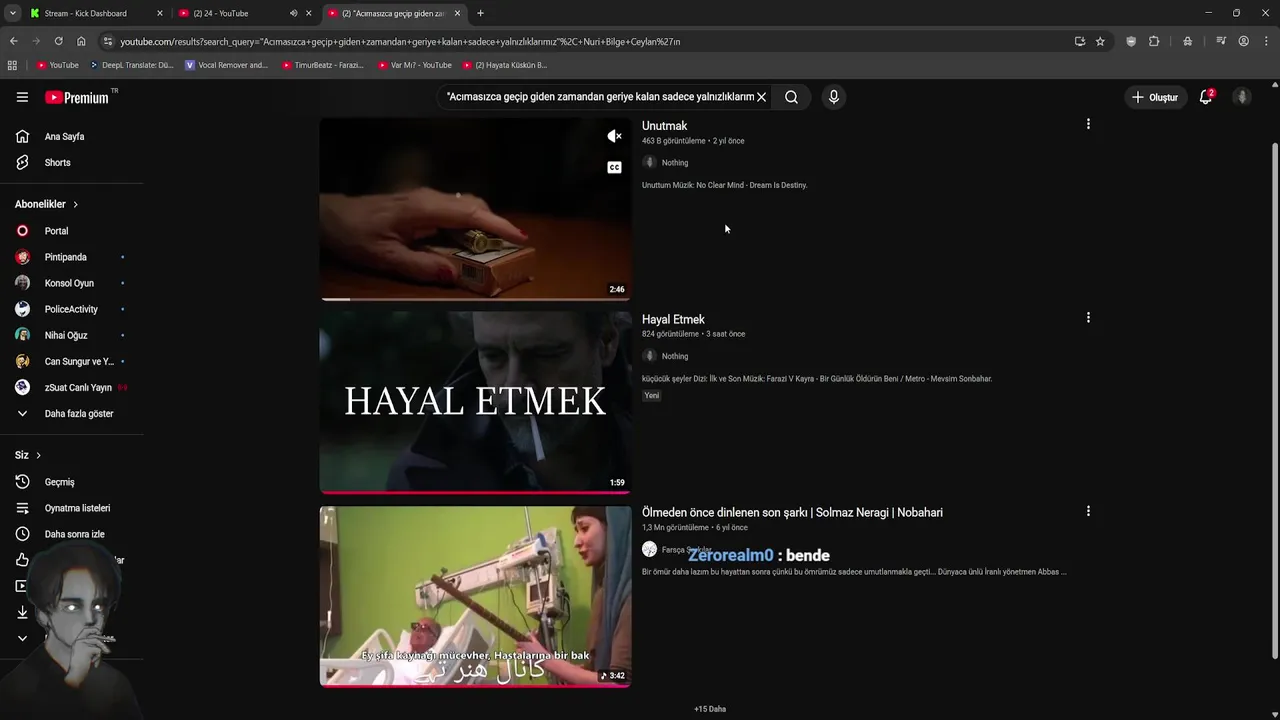Screen dimensions: 1280x720
Task: Play the HAYAL ETMEK thumbnail
Action: coord(475,401)
